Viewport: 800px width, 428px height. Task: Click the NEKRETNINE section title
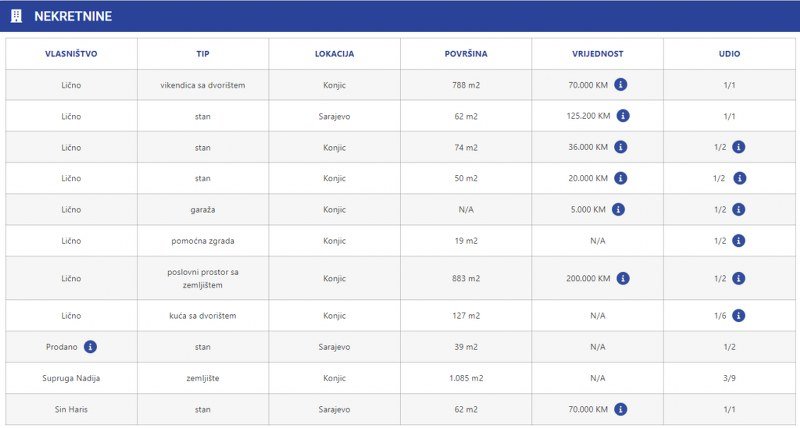point(73,16)
